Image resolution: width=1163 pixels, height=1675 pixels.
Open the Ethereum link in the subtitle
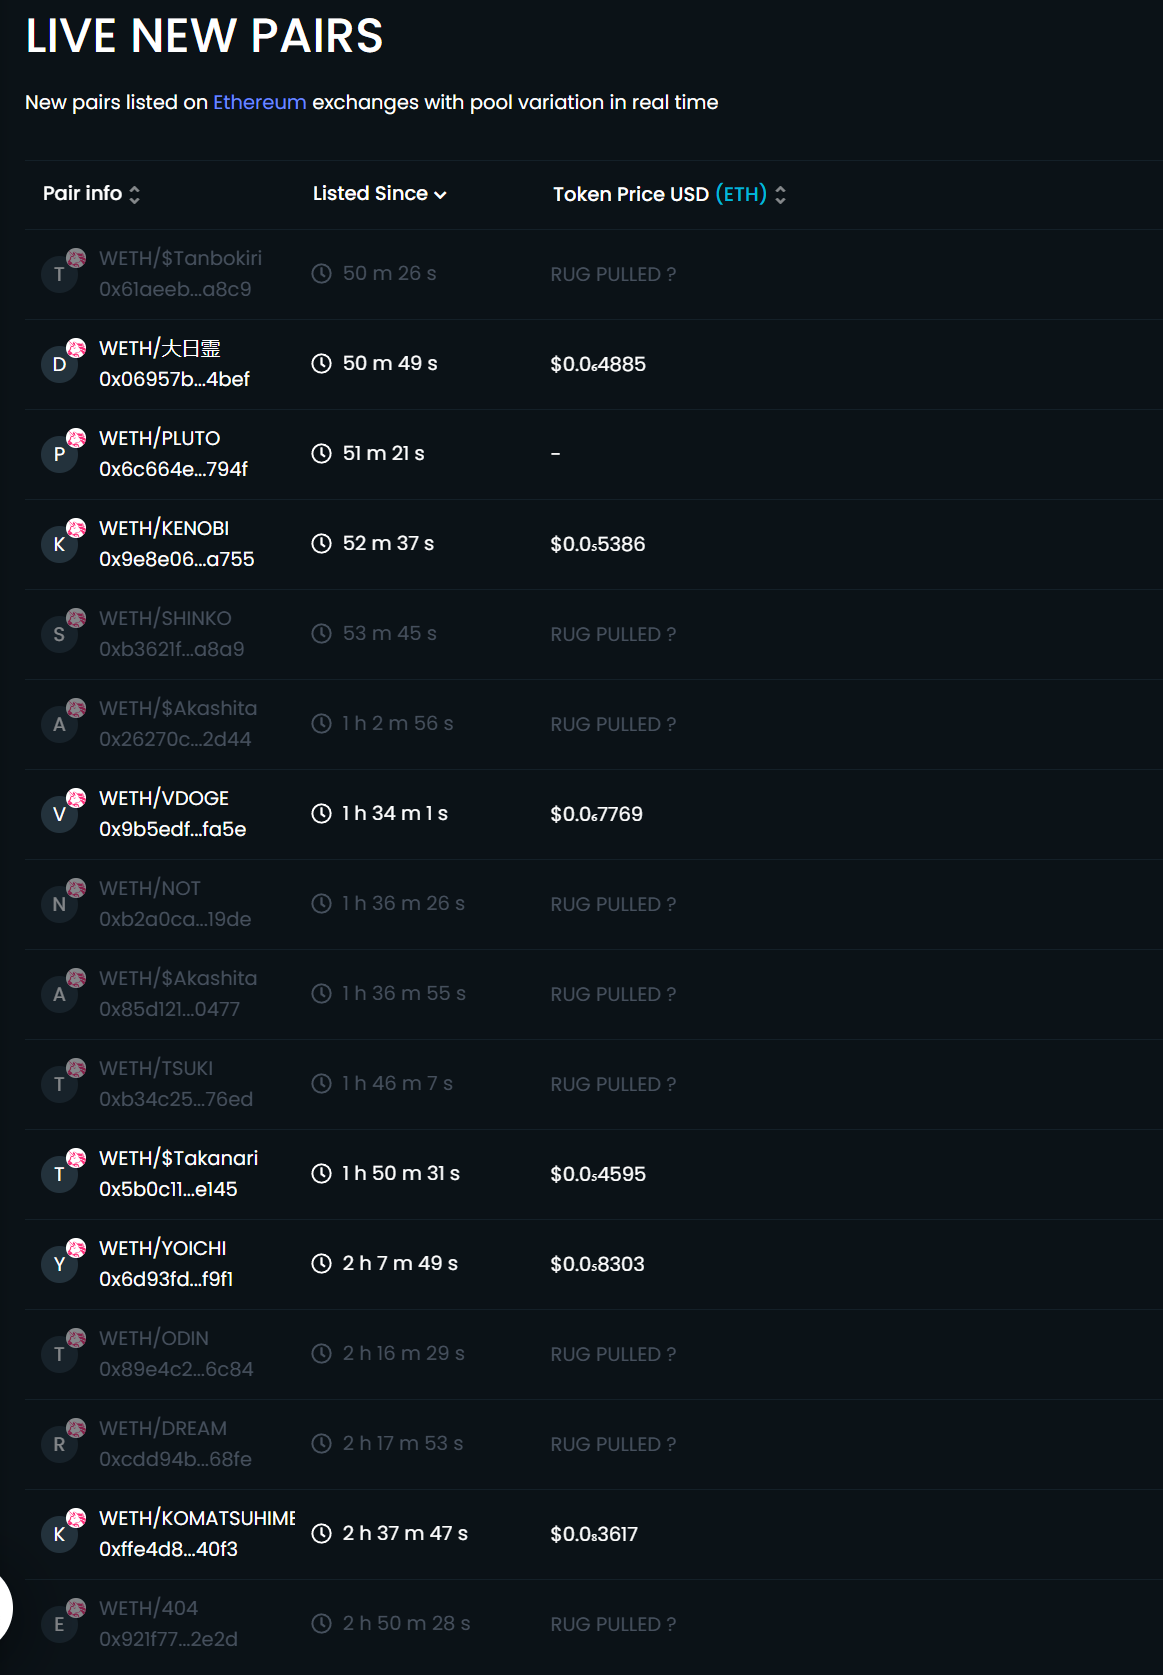pos(260,102)
